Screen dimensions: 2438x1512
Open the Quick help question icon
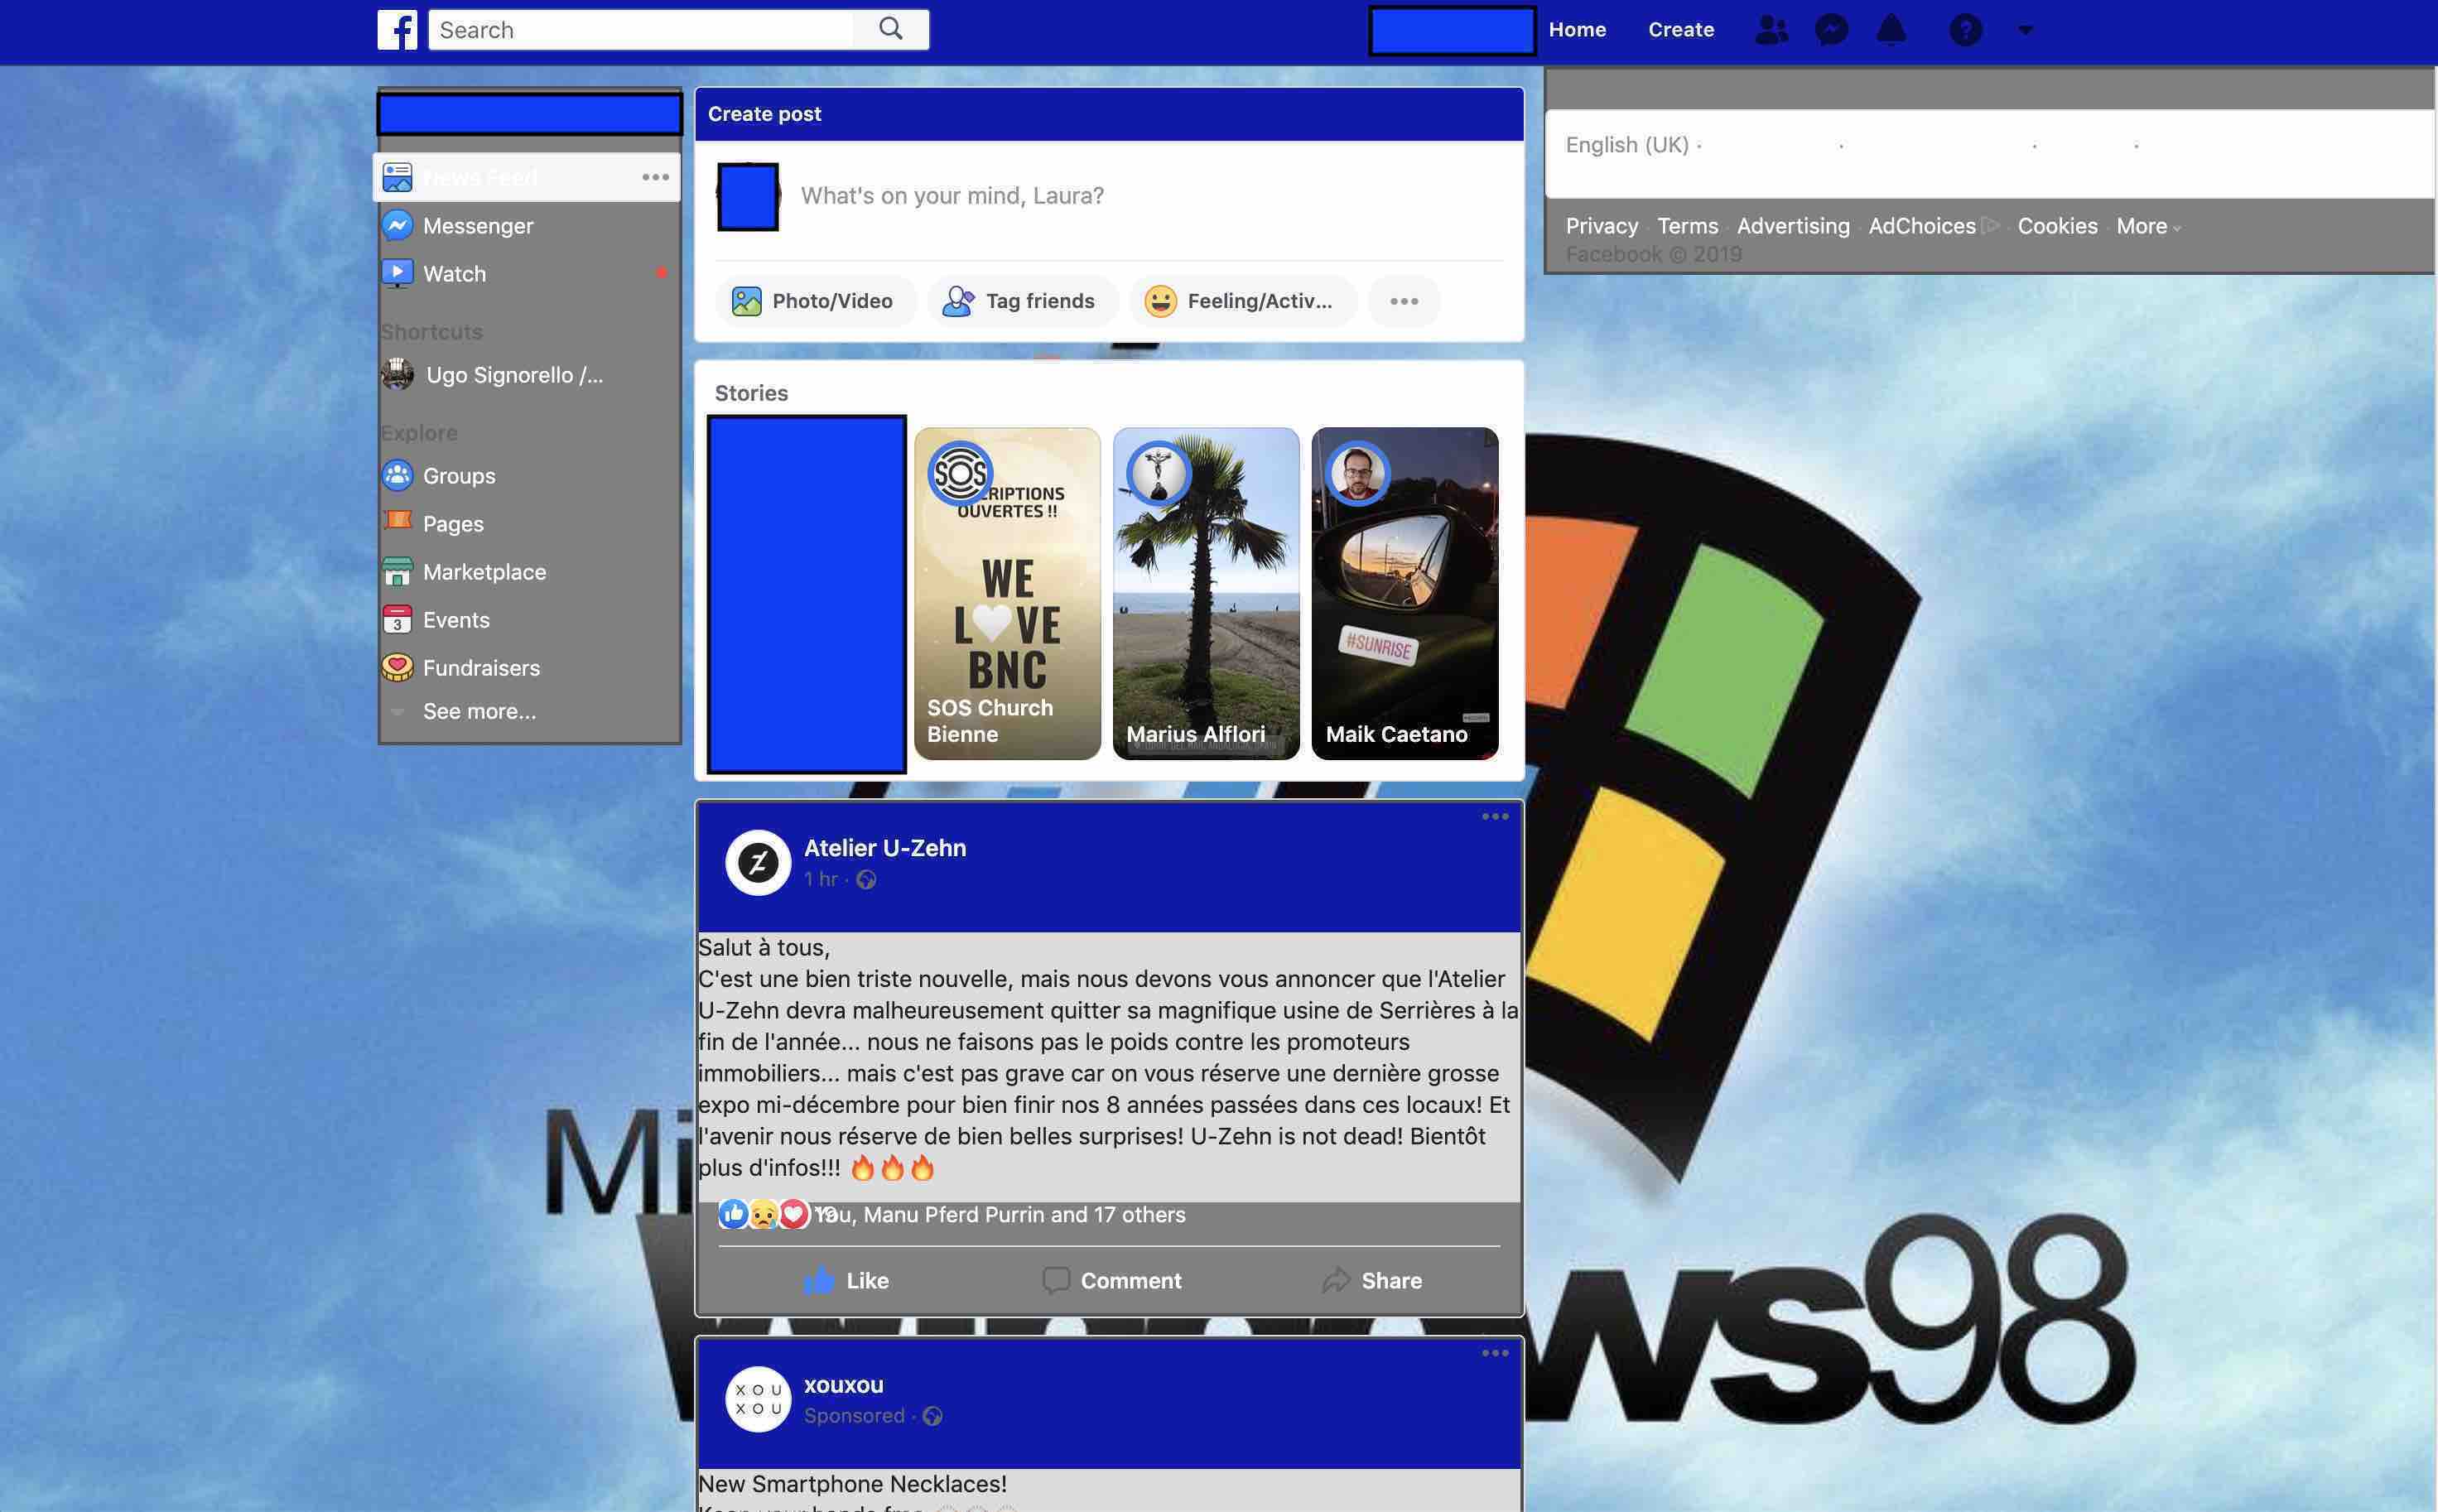coord(1965,30)
